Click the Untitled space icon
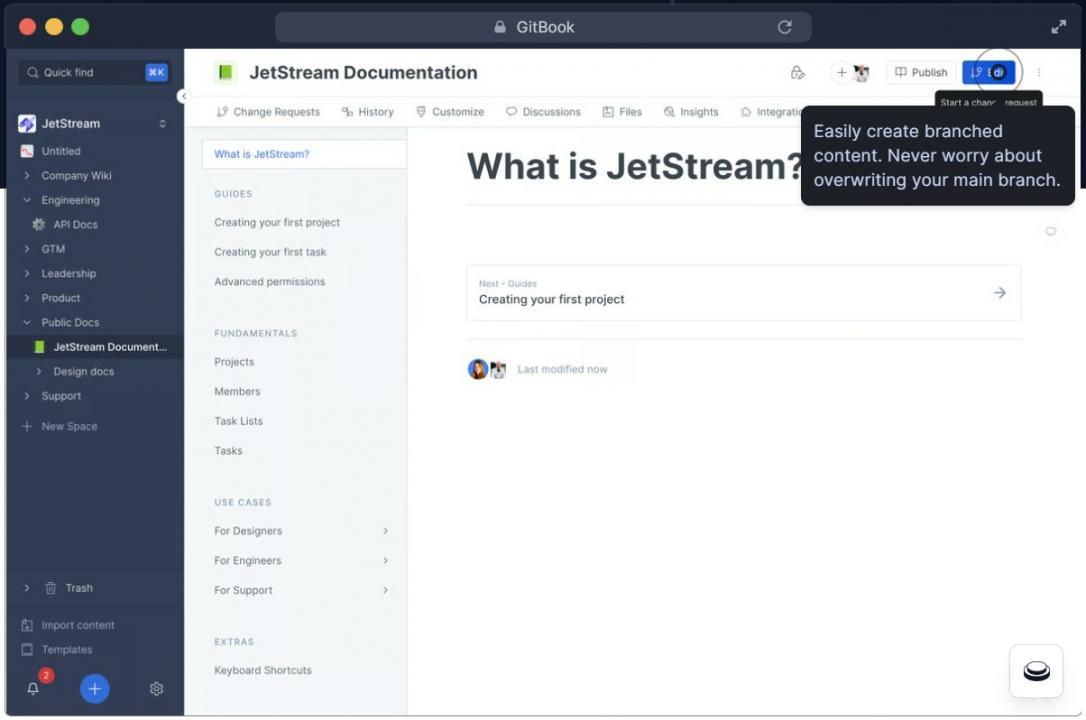Viewport: 1086px width, 720px height. pyautogui.click(x=27, y=151)
